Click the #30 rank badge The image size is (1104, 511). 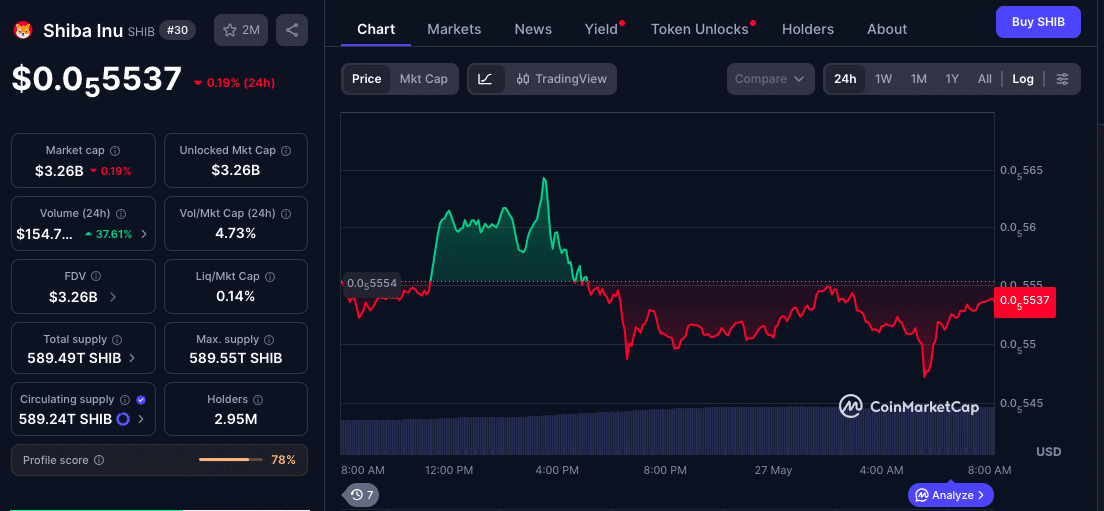[177, 30]
